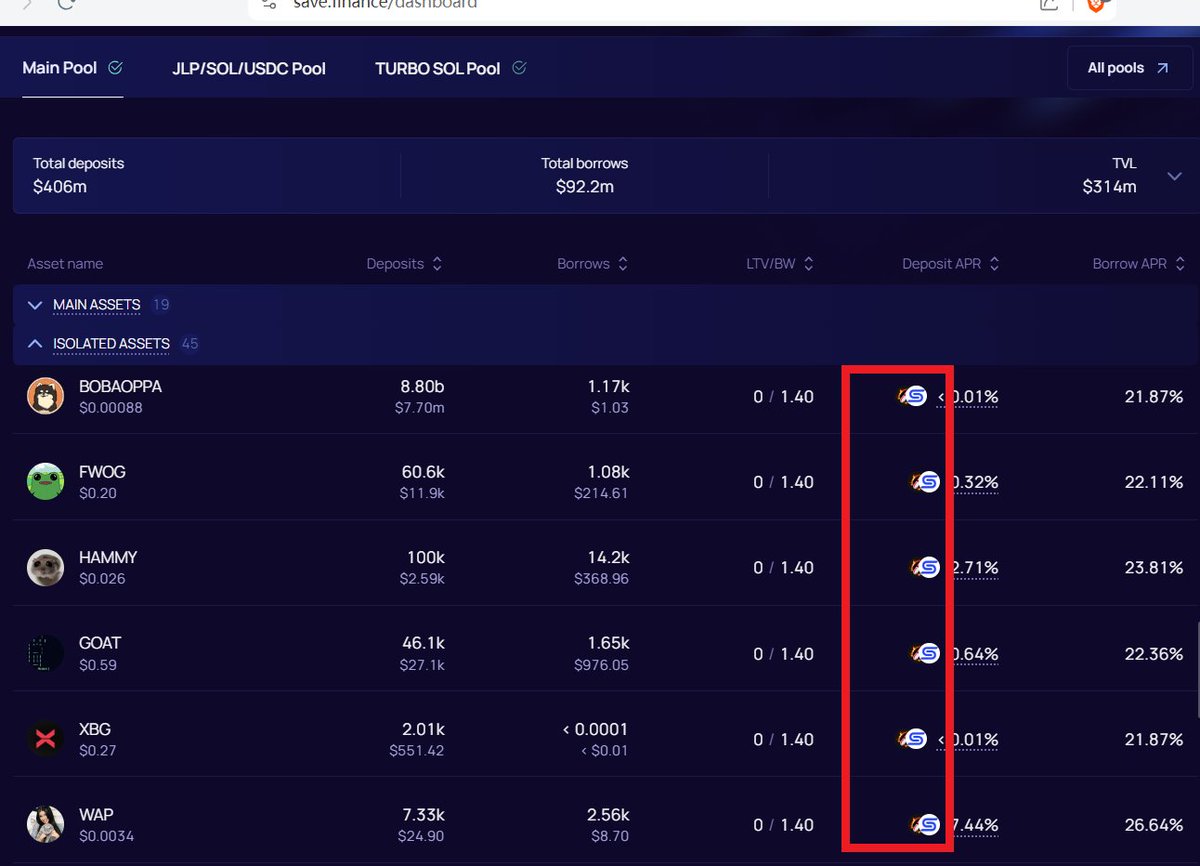Image resolution: width=1200 pixels, height=866 pixels.
Task: Click the BOBAOPPA deposits value 8.80b
Action: tap(422, 386)
